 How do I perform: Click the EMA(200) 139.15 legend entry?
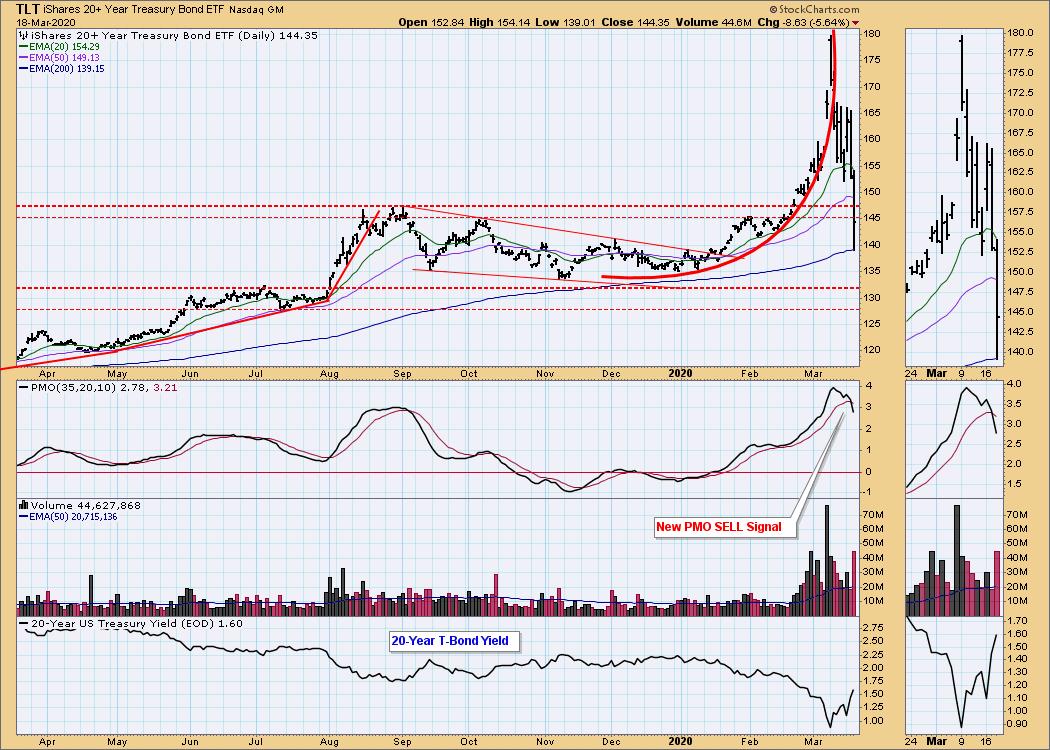coord(62,68)
